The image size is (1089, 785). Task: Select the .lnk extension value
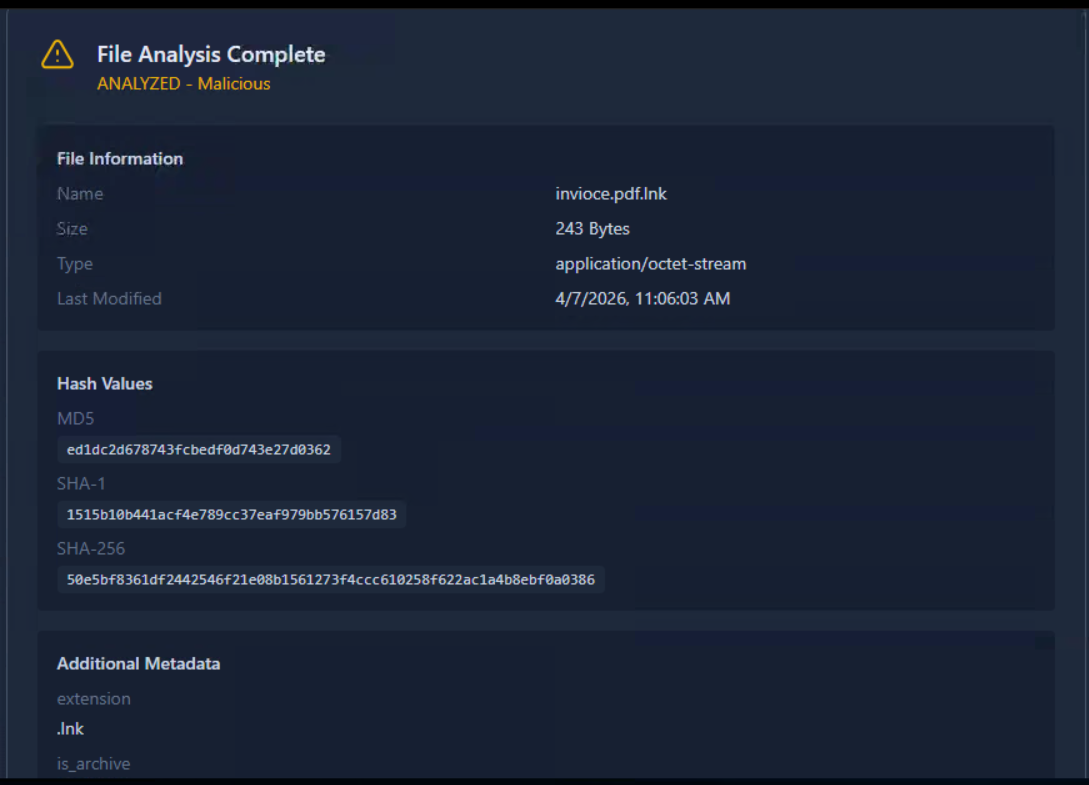(70, 729)
